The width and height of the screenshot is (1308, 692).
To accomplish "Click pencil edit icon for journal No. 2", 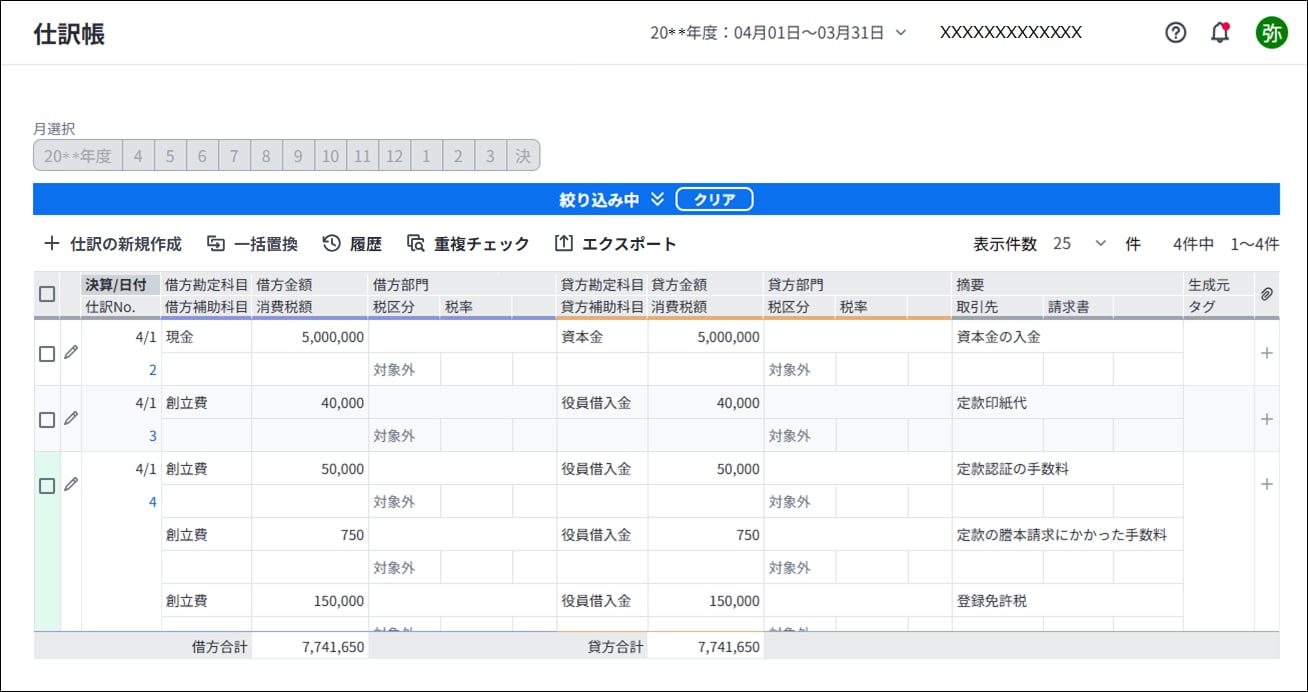I will coord(71,352).
